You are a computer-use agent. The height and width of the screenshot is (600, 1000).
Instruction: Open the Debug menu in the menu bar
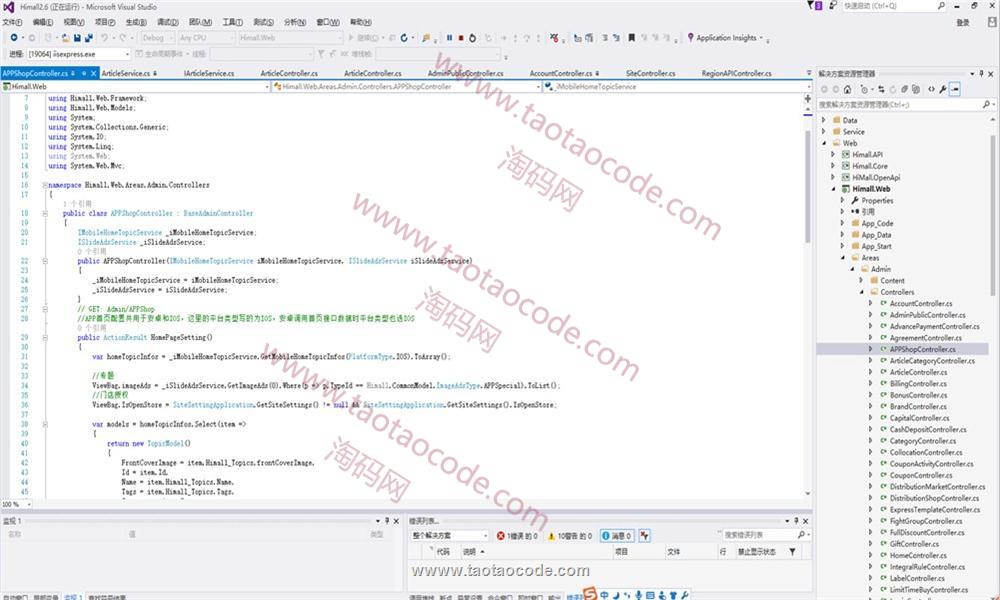(168, 21)
